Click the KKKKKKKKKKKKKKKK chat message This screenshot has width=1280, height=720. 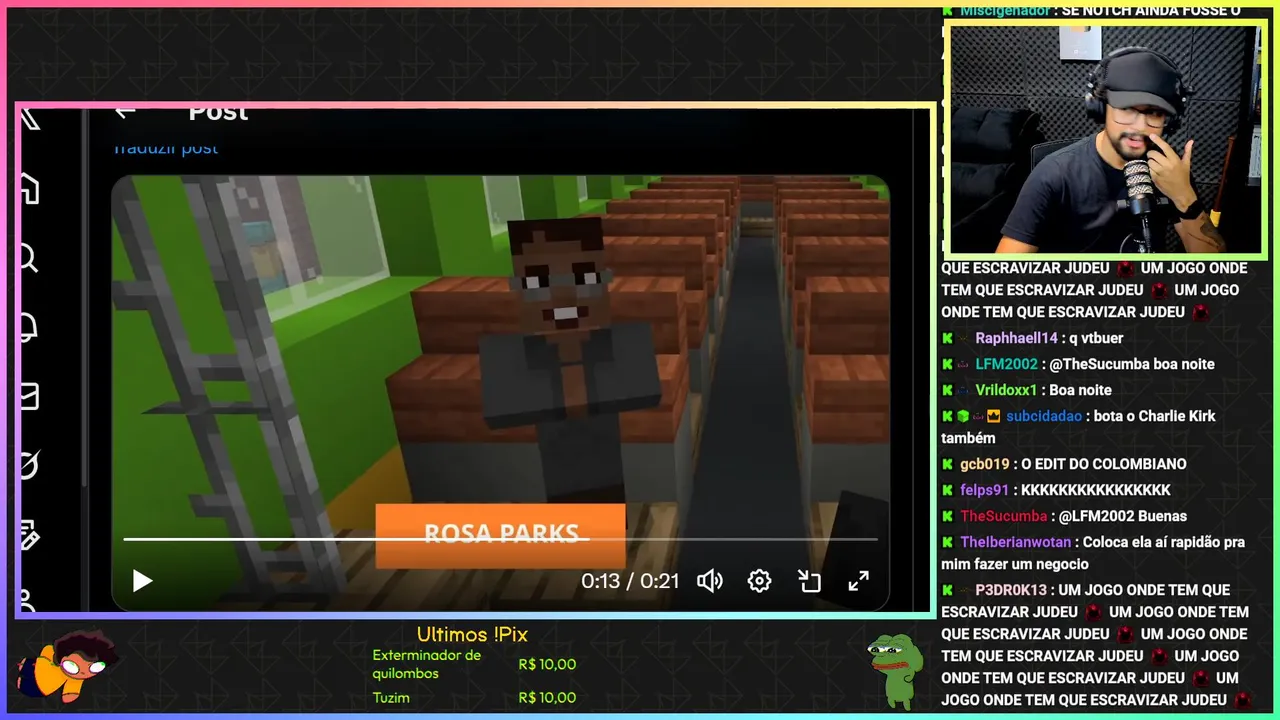click(1096, 490)
